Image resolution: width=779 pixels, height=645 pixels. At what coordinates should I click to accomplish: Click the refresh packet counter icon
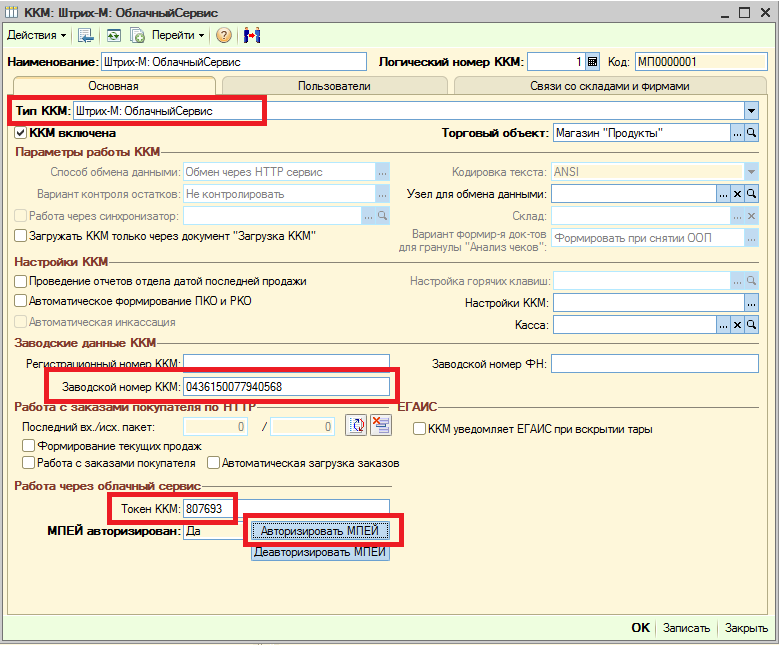click(x=356, y=426)
